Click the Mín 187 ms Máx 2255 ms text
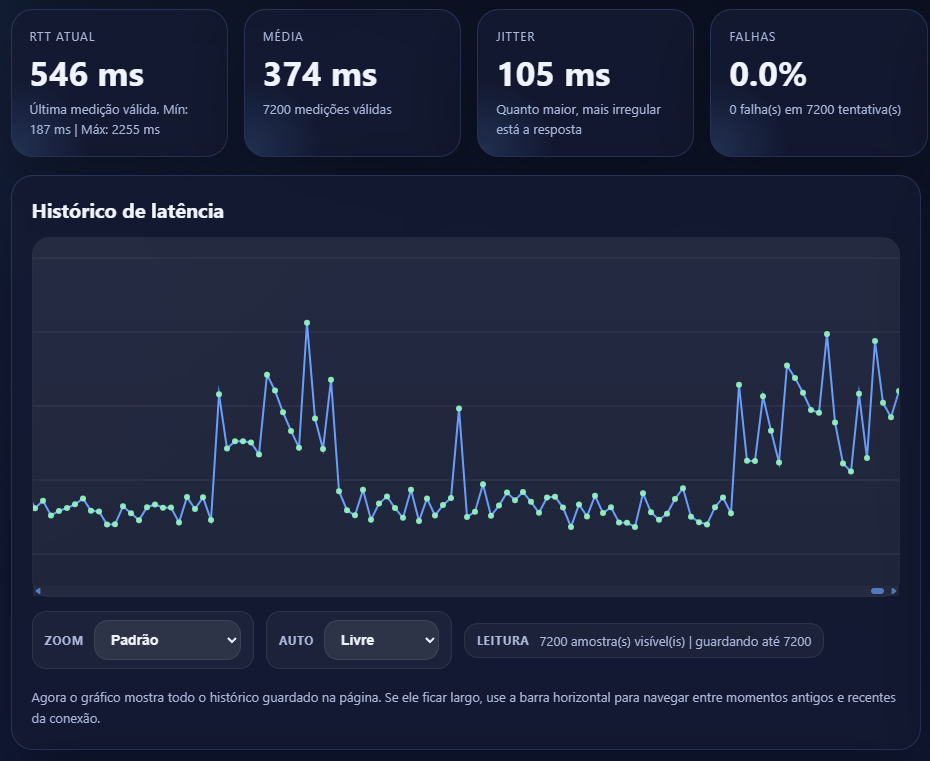 coord(95,129)
